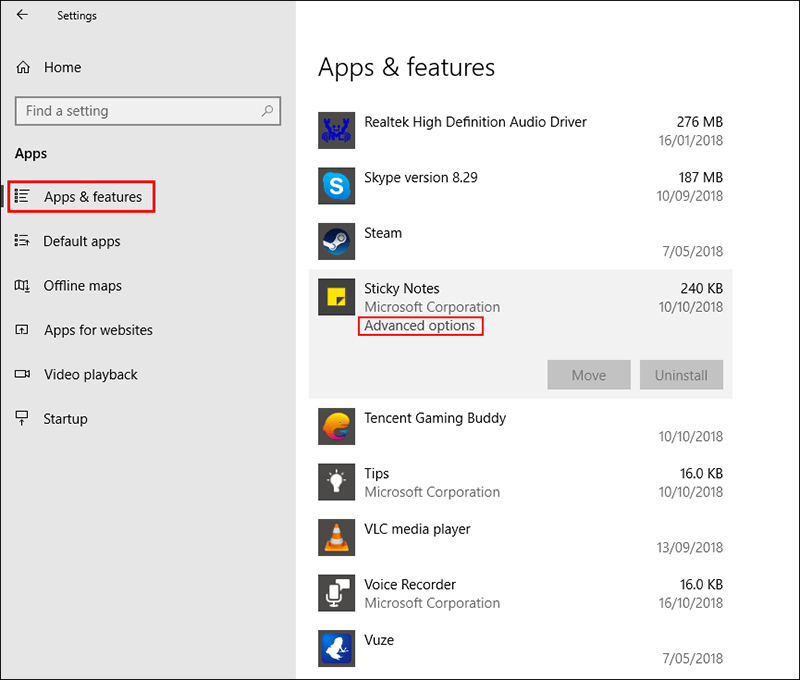Click the Sticky Notes app name
800x680 pixels.
click(x=402, y=288)
